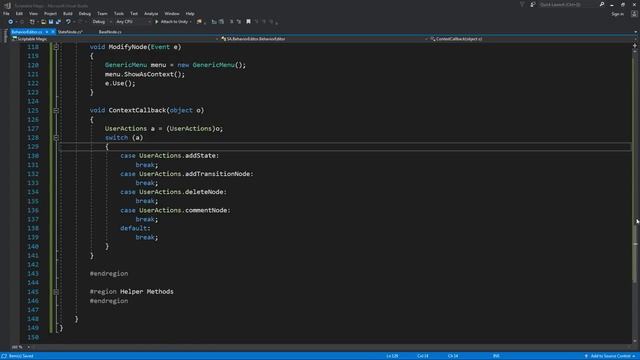640x360 pixels.
Task: Click the feedback icon in the title bar
Action: 533,4
